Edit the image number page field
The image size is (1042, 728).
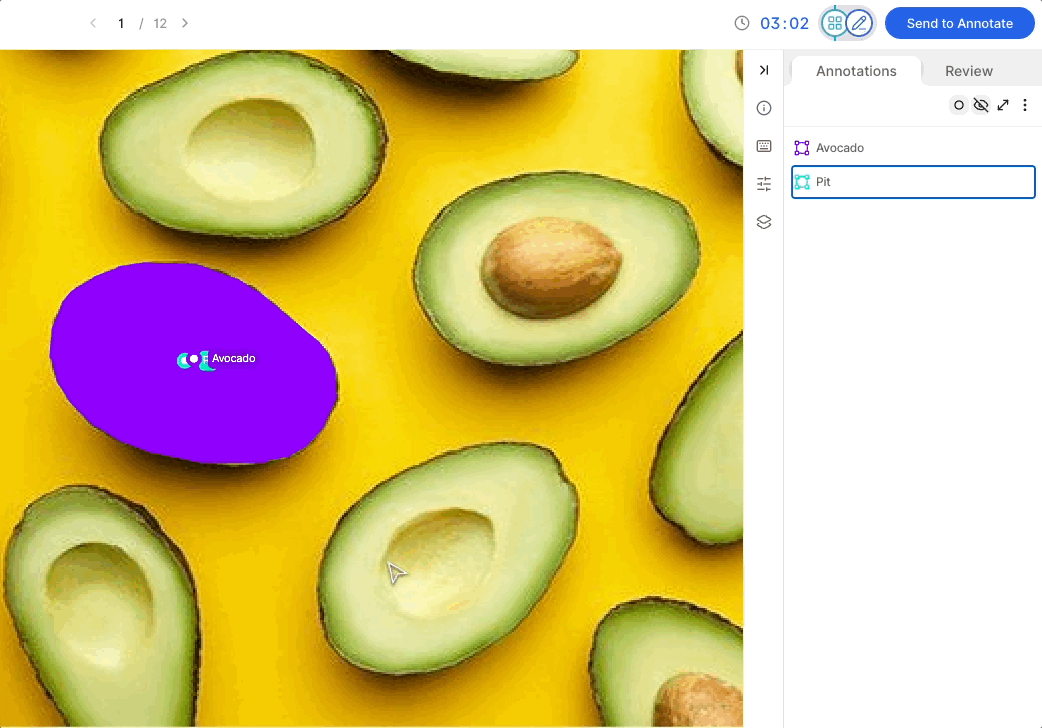[x=121, y=23]
